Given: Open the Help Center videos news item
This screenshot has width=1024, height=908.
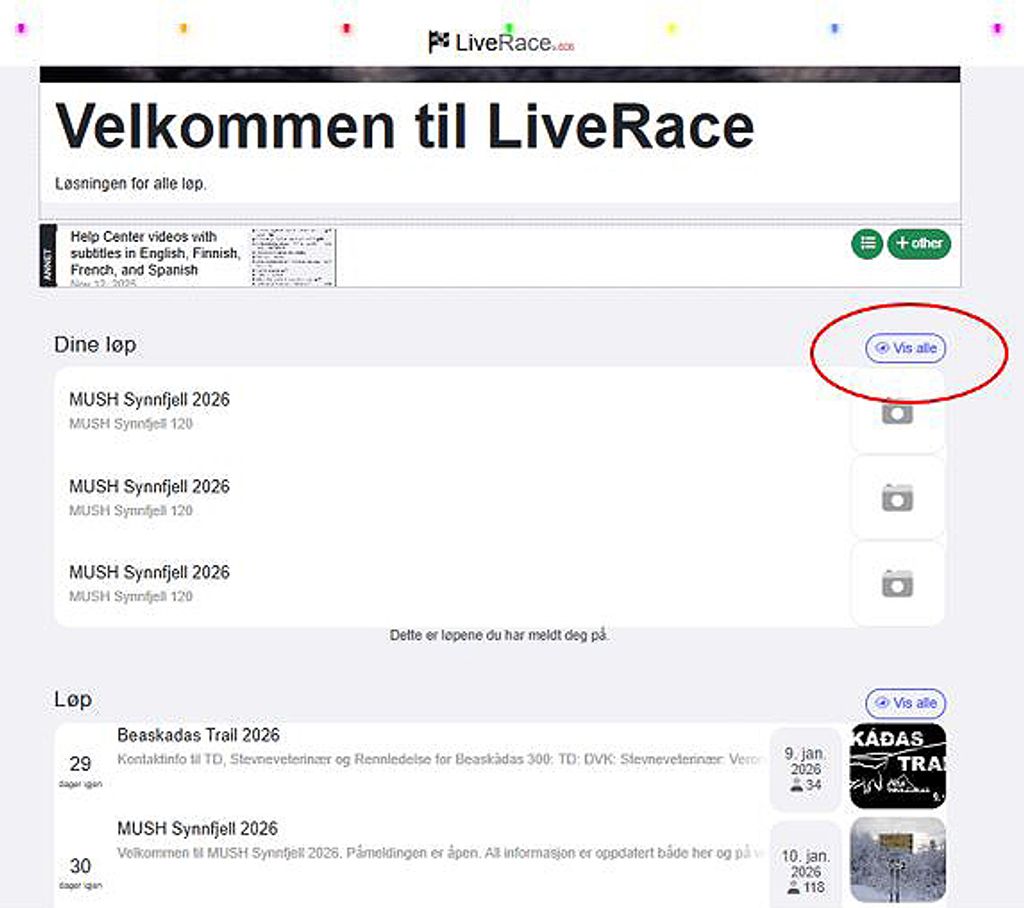Looking at the screenshot, I should (x=155, y=254).
